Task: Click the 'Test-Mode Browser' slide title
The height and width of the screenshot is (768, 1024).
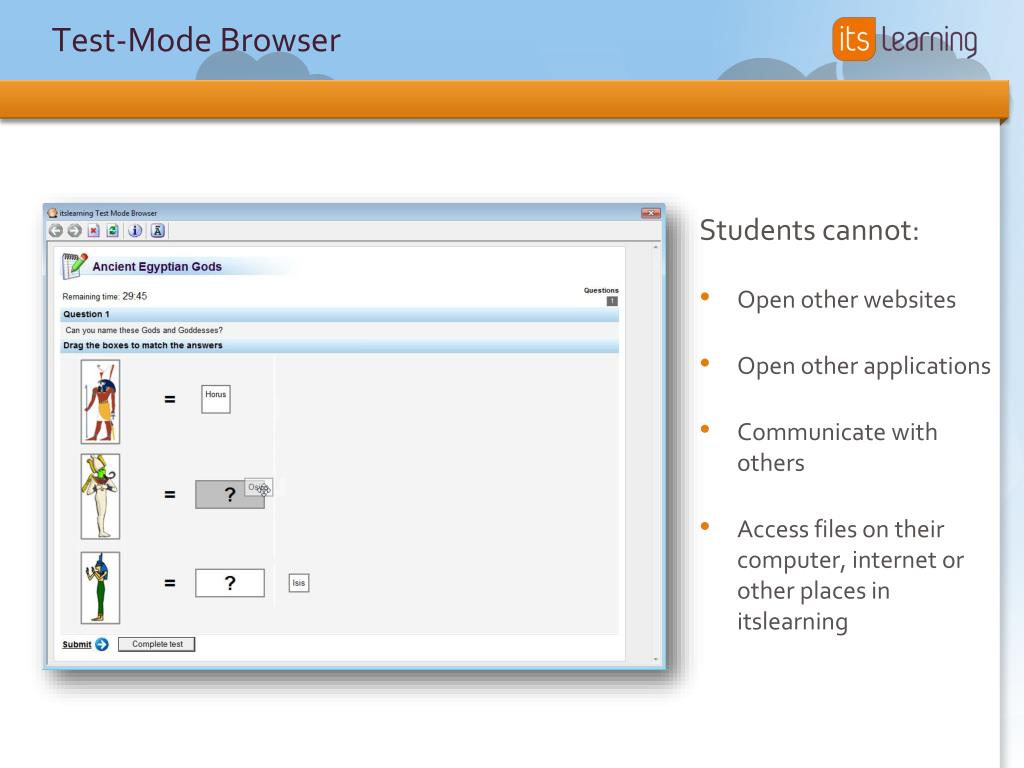Action: [x=196, y=40]
